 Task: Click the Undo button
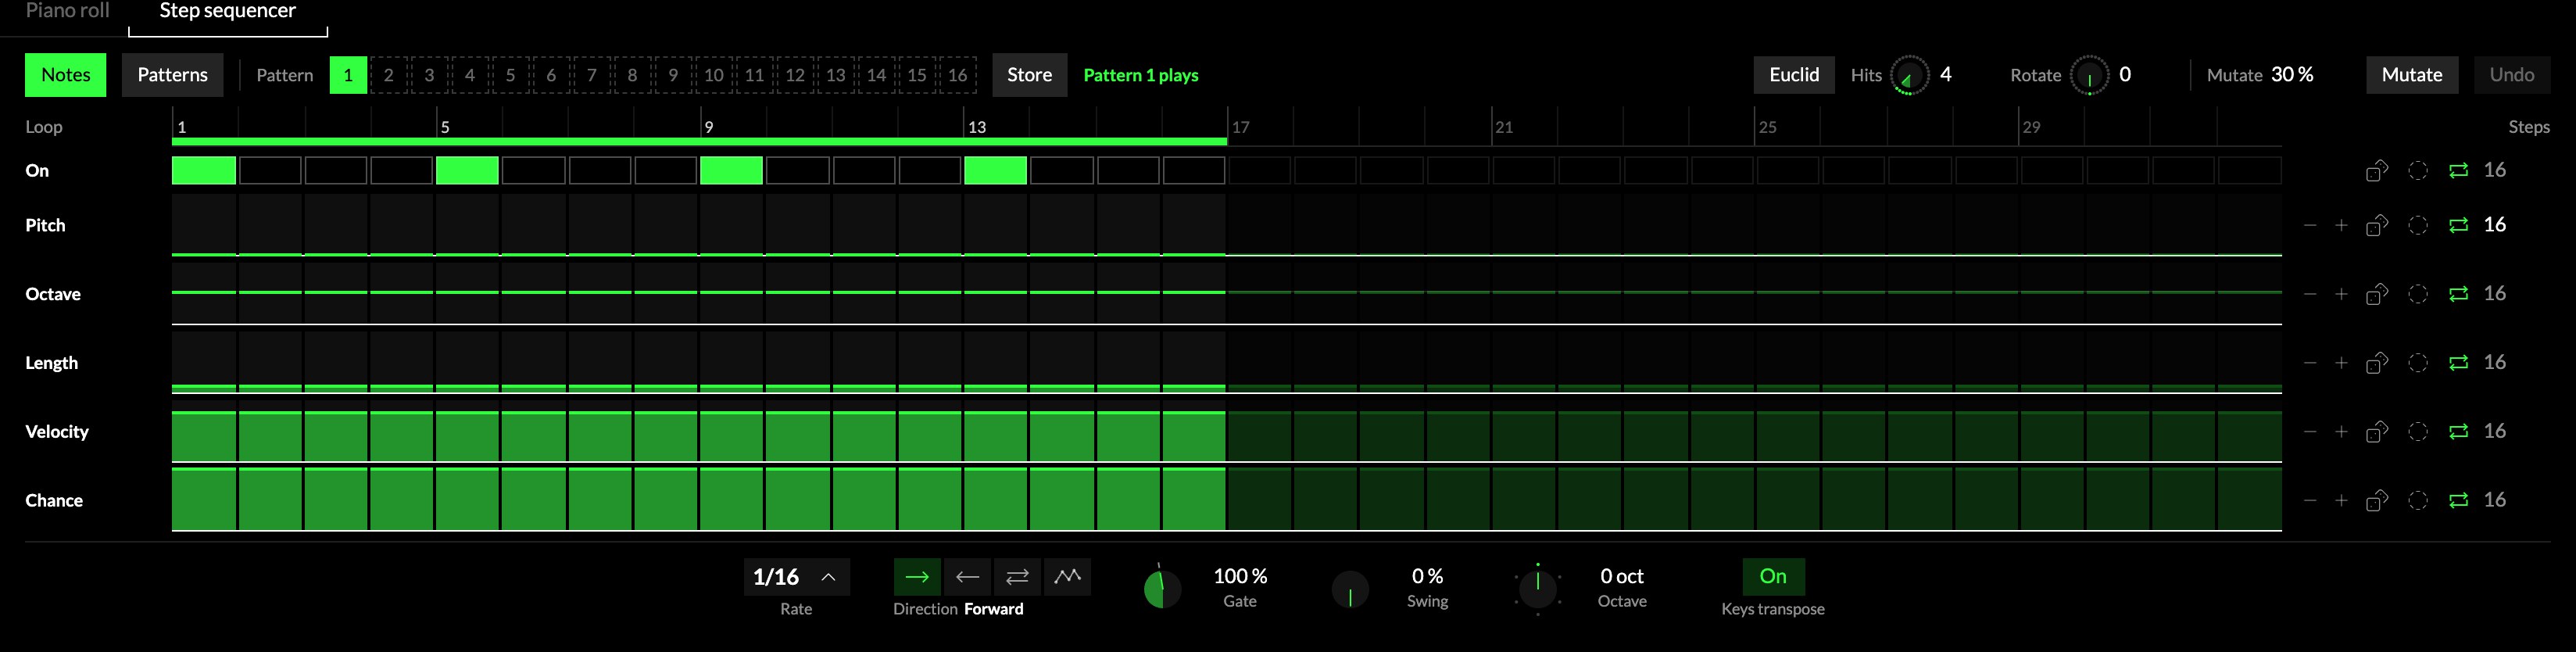pos(2512,75)
